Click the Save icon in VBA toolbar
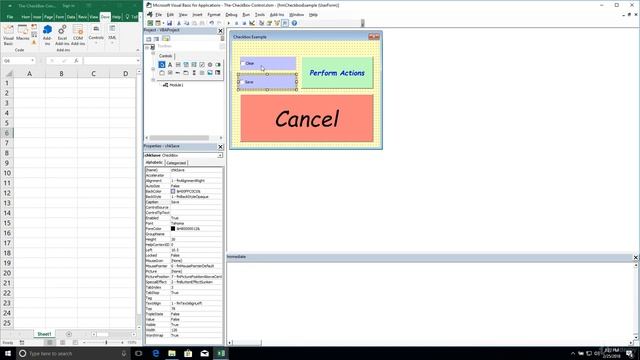 pos(169,23)
